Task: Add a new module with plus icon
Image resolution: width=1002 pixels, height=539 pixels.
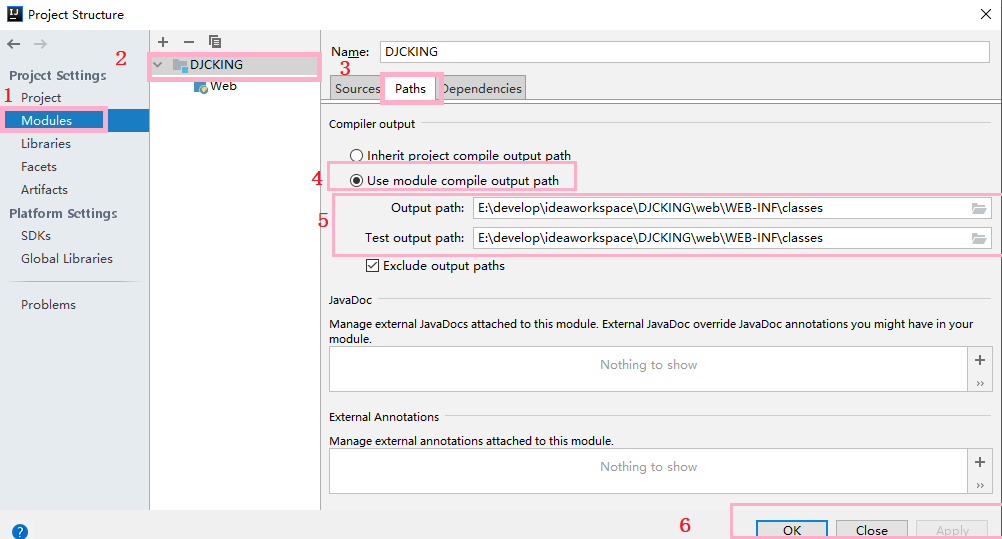Action: point(163,42)
